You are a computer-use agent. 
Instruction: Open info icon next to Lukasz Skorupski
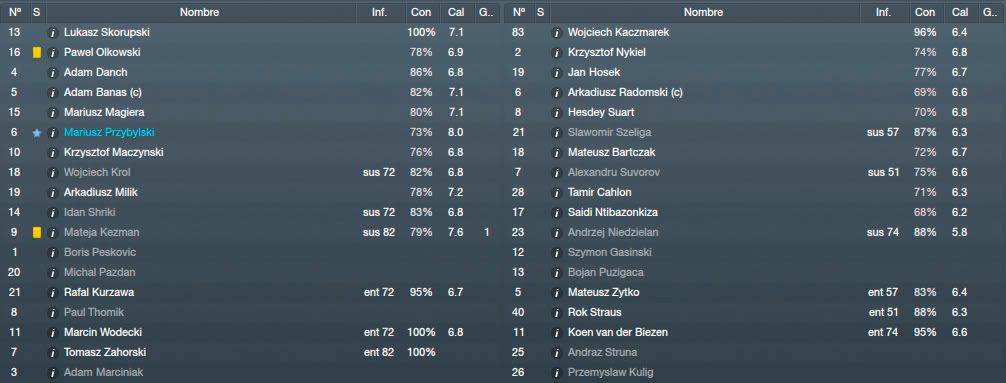[x=53, y=32]
